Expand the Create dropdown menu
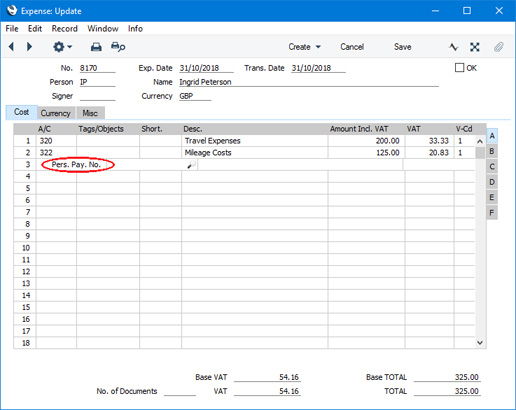This screenshot has height=410, width=516. 305,47
